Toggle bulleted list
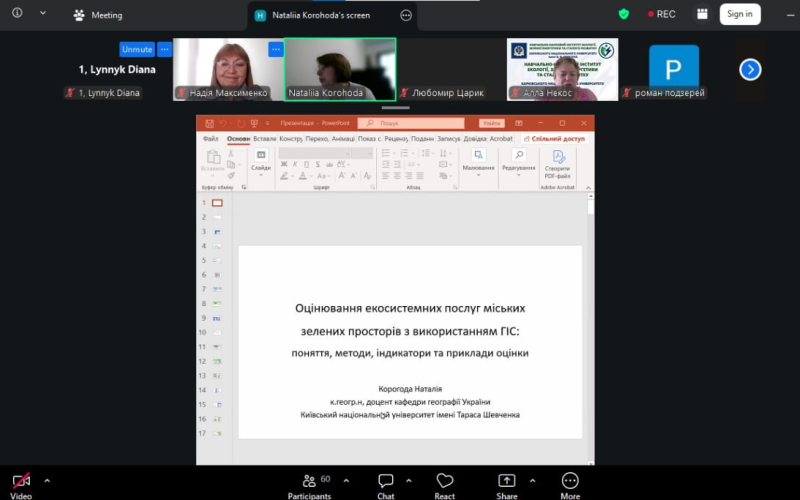The height and width of the screenshot is (500, 800). pos(386,153)
